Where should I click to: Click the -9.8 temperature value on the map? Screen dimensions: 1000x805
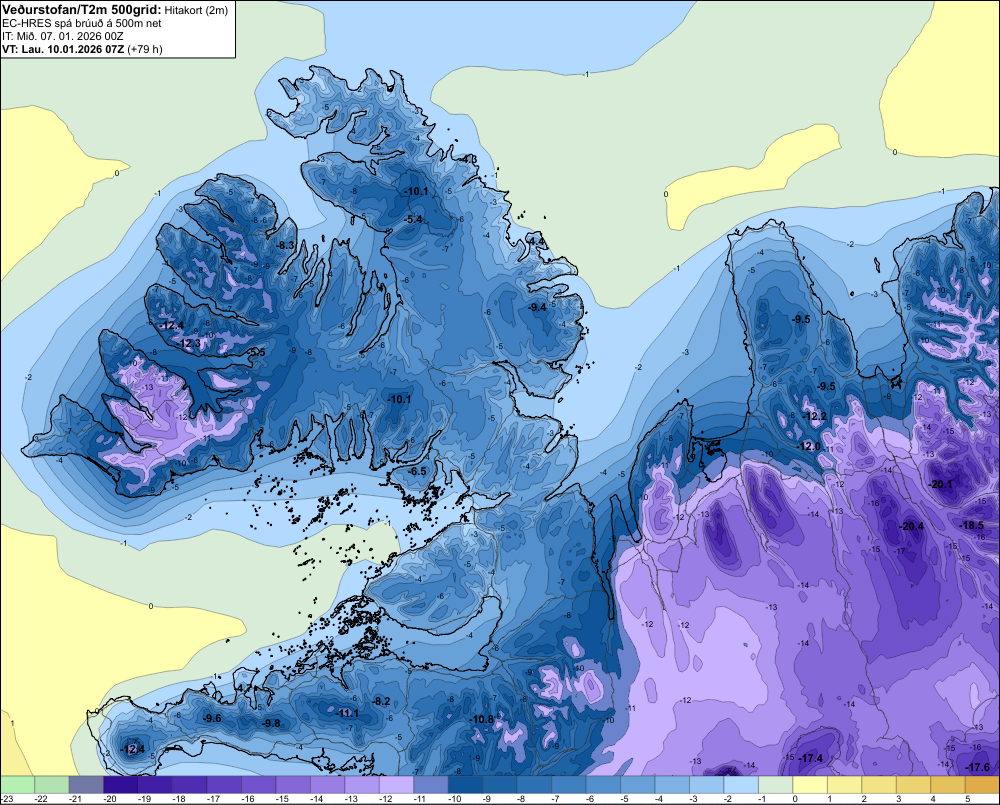point(271,723)
